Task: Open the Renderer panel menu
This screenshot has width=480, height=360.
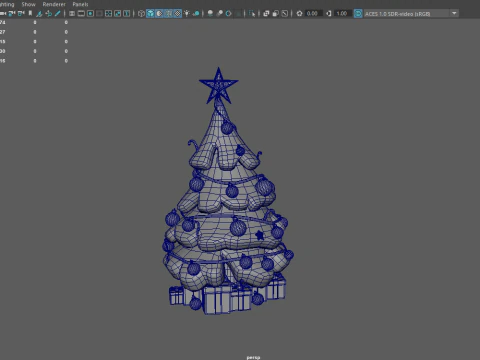Action: click(54, 4)
